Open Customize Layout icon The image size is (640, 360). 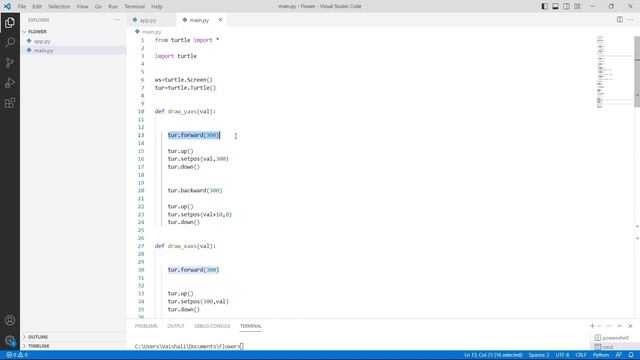coord(577,6)
